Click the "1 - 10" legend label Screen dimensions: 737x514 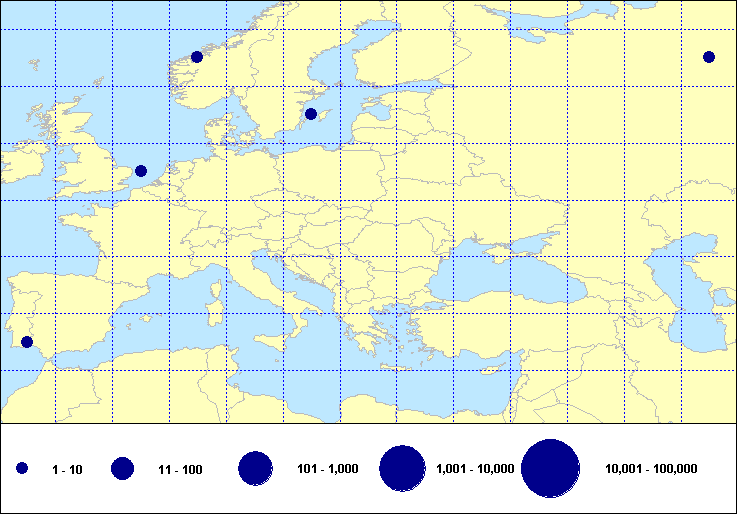(x=68, y=469)
